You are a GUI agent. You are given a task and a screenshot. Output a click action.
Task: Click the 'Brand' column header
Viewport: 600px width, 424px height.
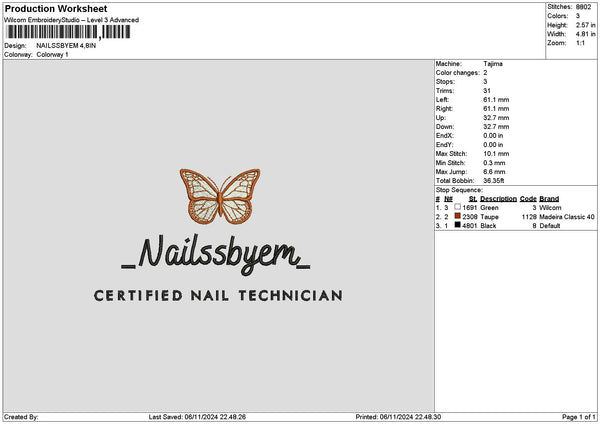(x=549, y=199)
